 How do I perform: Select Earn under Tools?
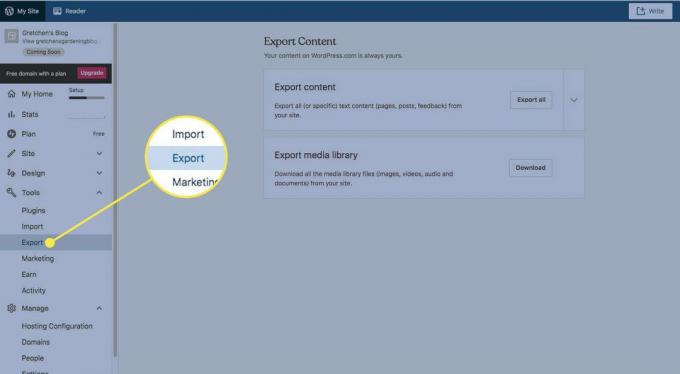(x=29, y=275)
